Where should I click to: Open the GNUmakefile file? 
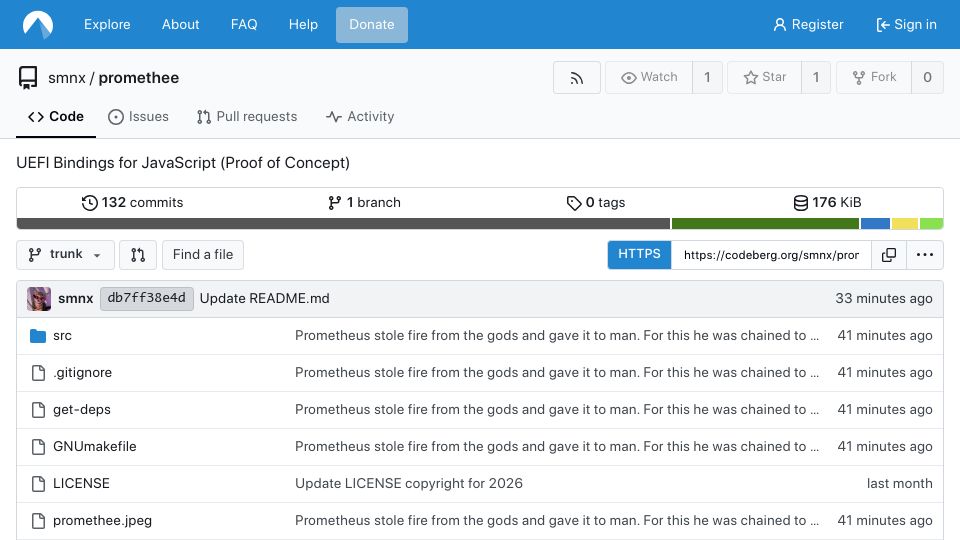pos(95,447)
